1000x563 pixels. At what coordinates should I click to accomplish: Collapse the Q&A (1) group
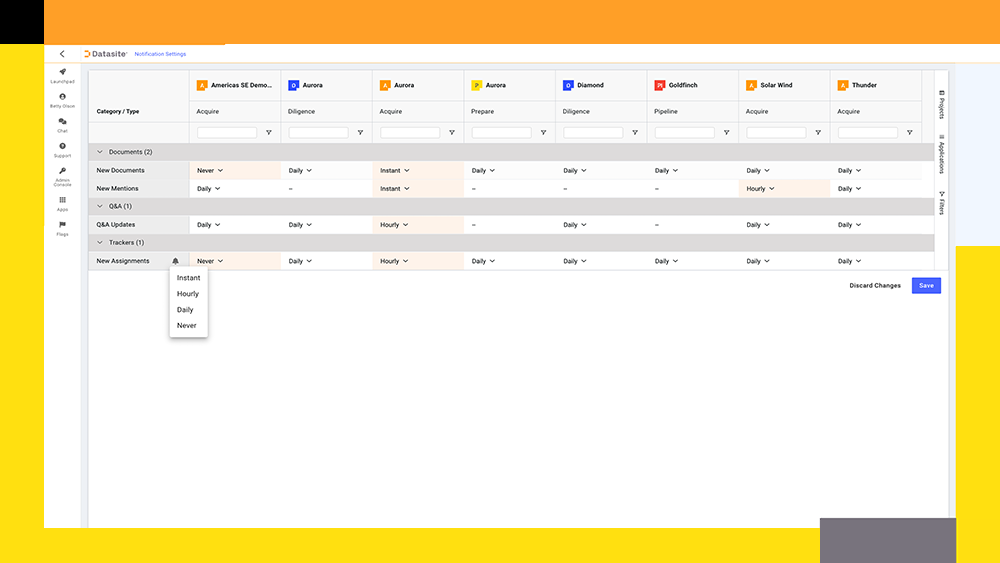[99, 206]
